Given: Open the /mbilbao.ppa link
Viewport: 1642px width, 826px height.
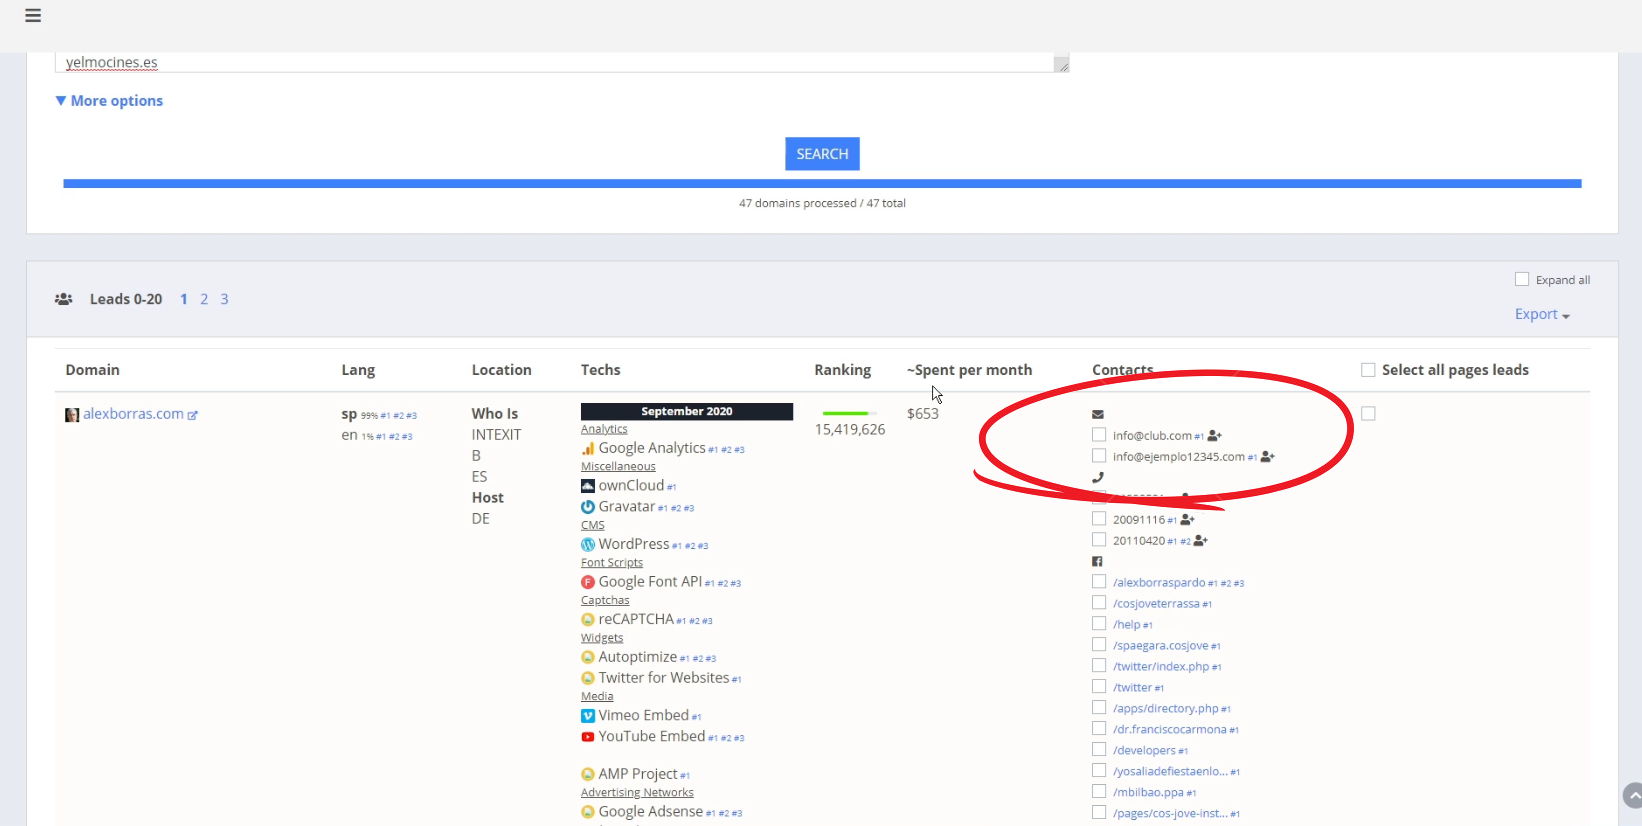Looking at the screenshot, I should tap(1148, 793).
